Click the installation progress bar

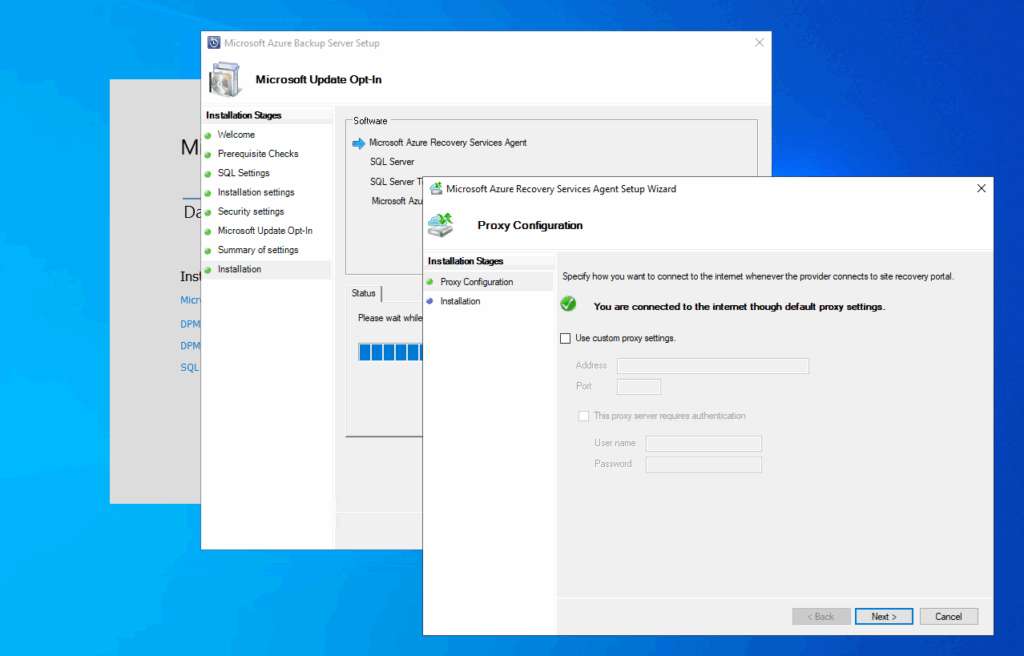390,352
